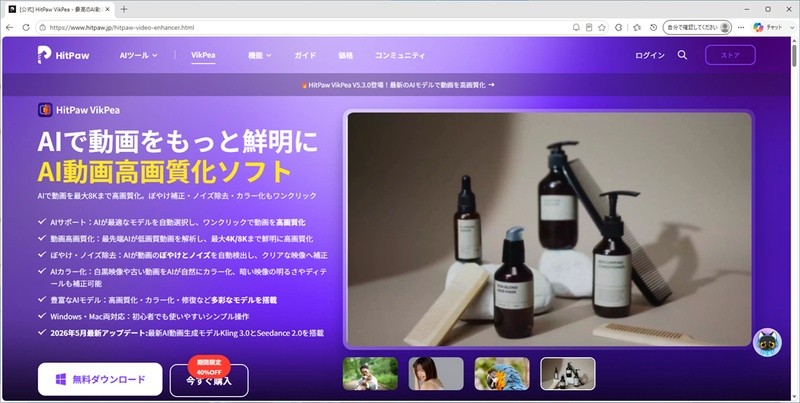Screen dimensions: 800x403
Task: Reload the page with the refresh icon
Action: [x=26, y=28]
